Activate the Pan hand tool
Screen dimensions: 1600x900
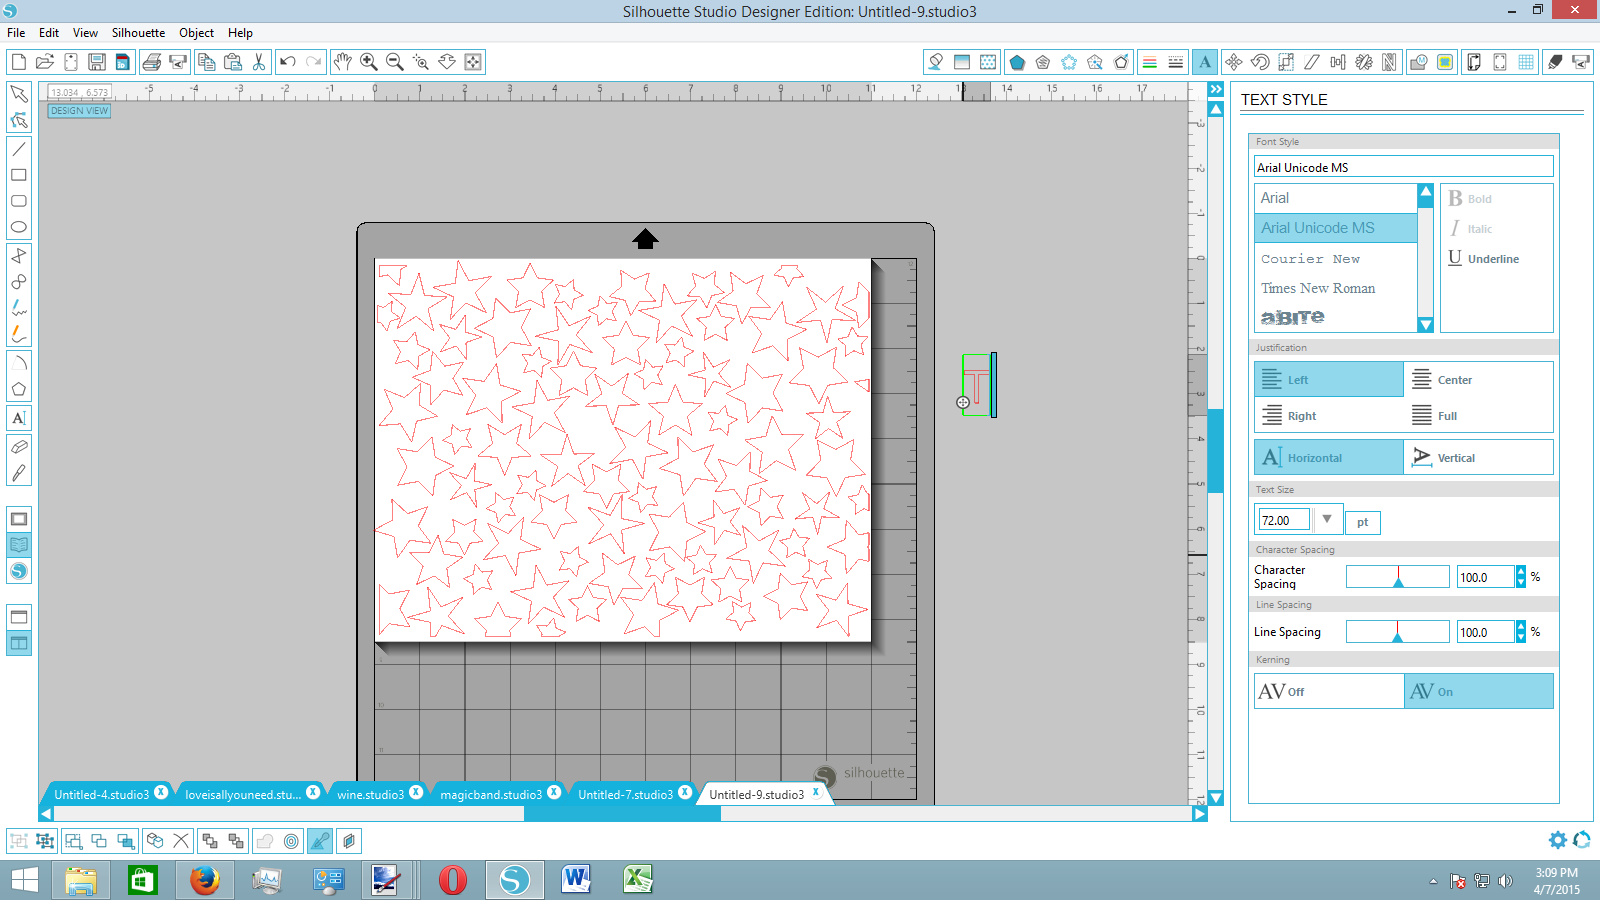tap(342, 62)
